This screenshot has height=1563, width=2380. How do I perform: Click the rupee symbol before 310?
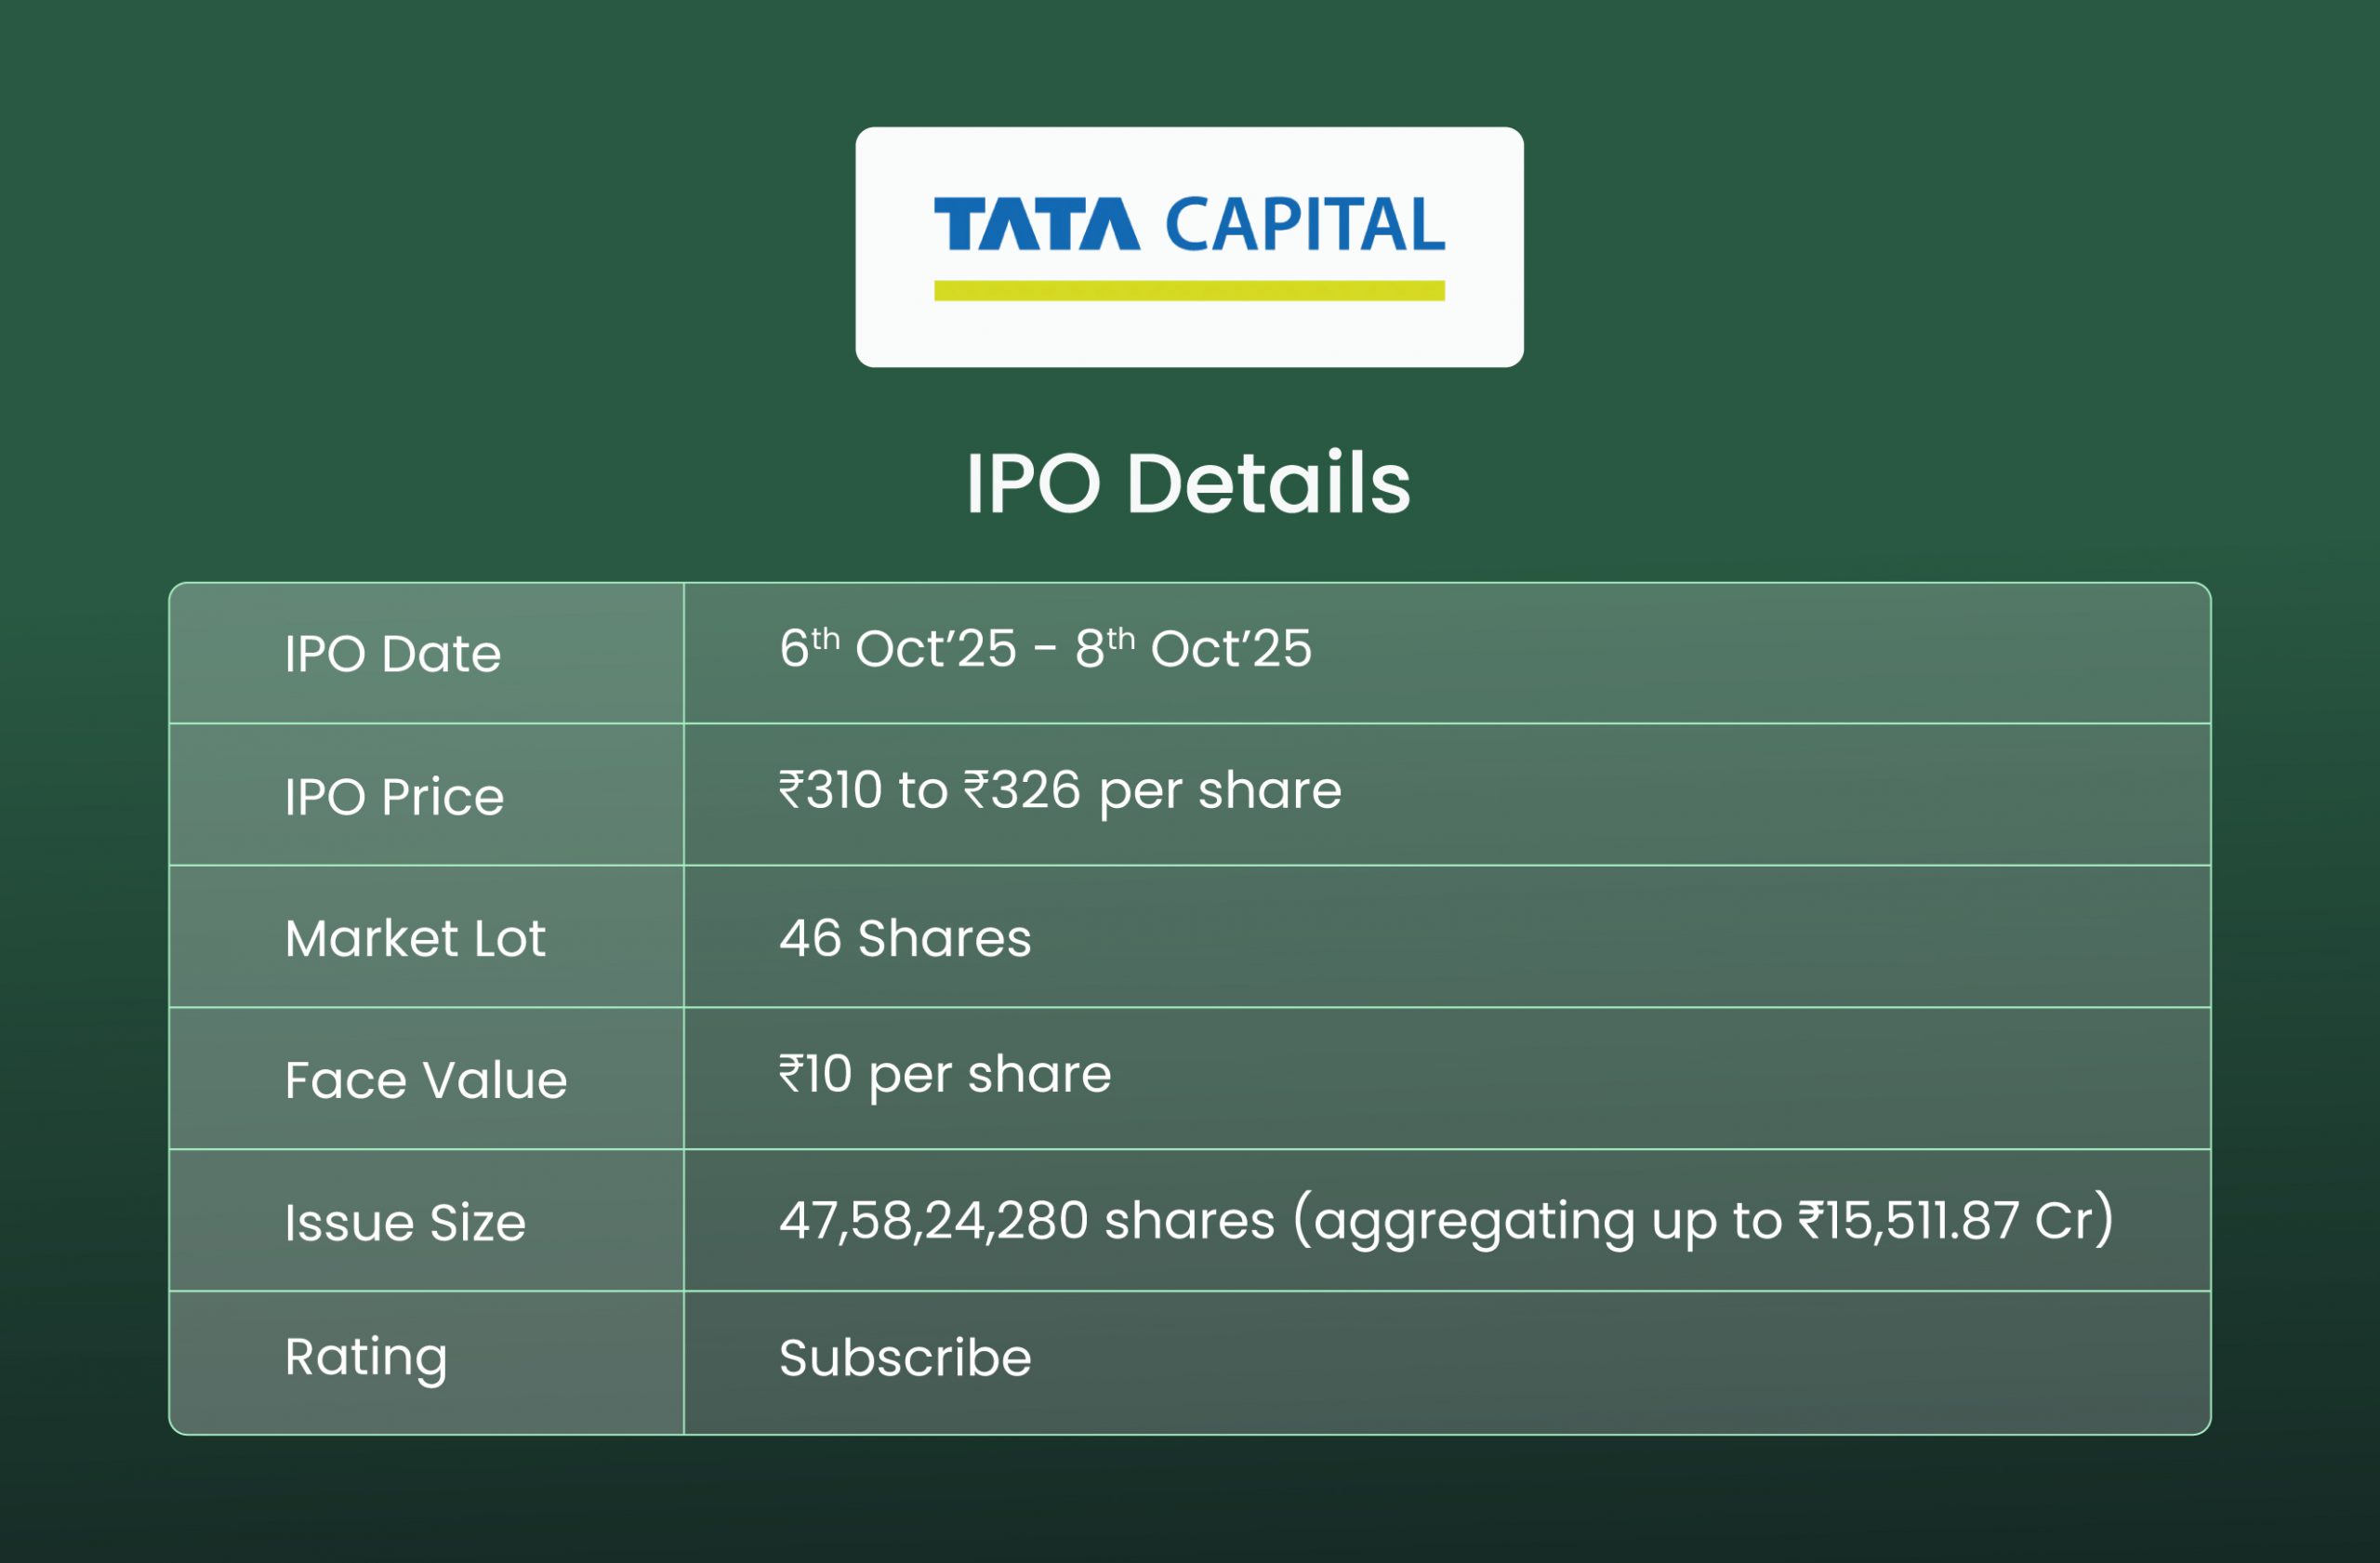[x=791, y=788]
